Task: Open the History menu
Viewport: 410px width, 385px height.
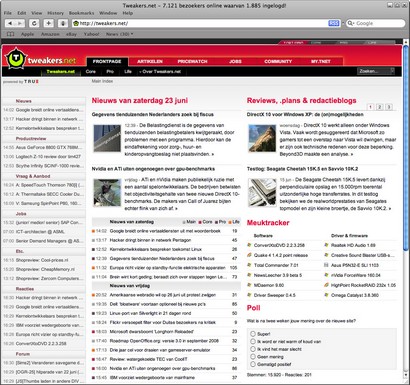Action: (x=55, y=13)
